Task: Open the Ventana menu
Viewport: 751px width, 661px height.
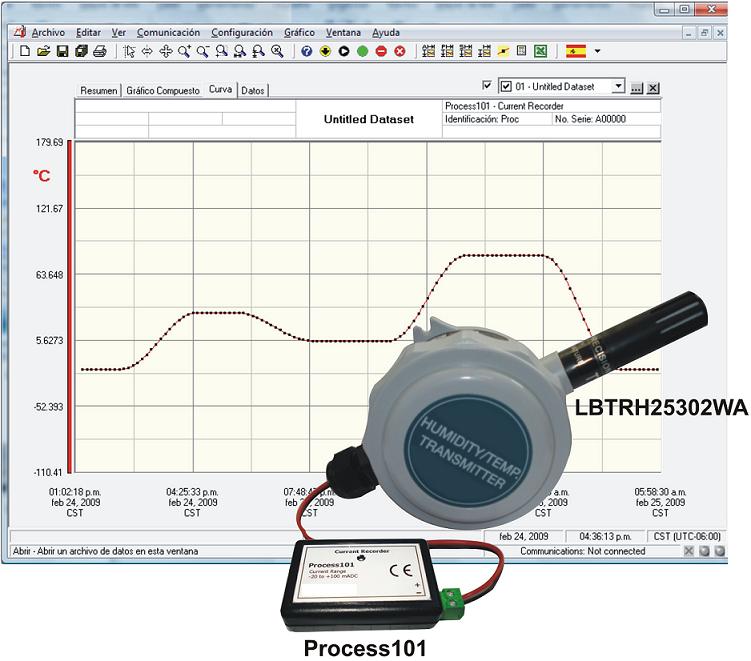Action: point(343,33)
